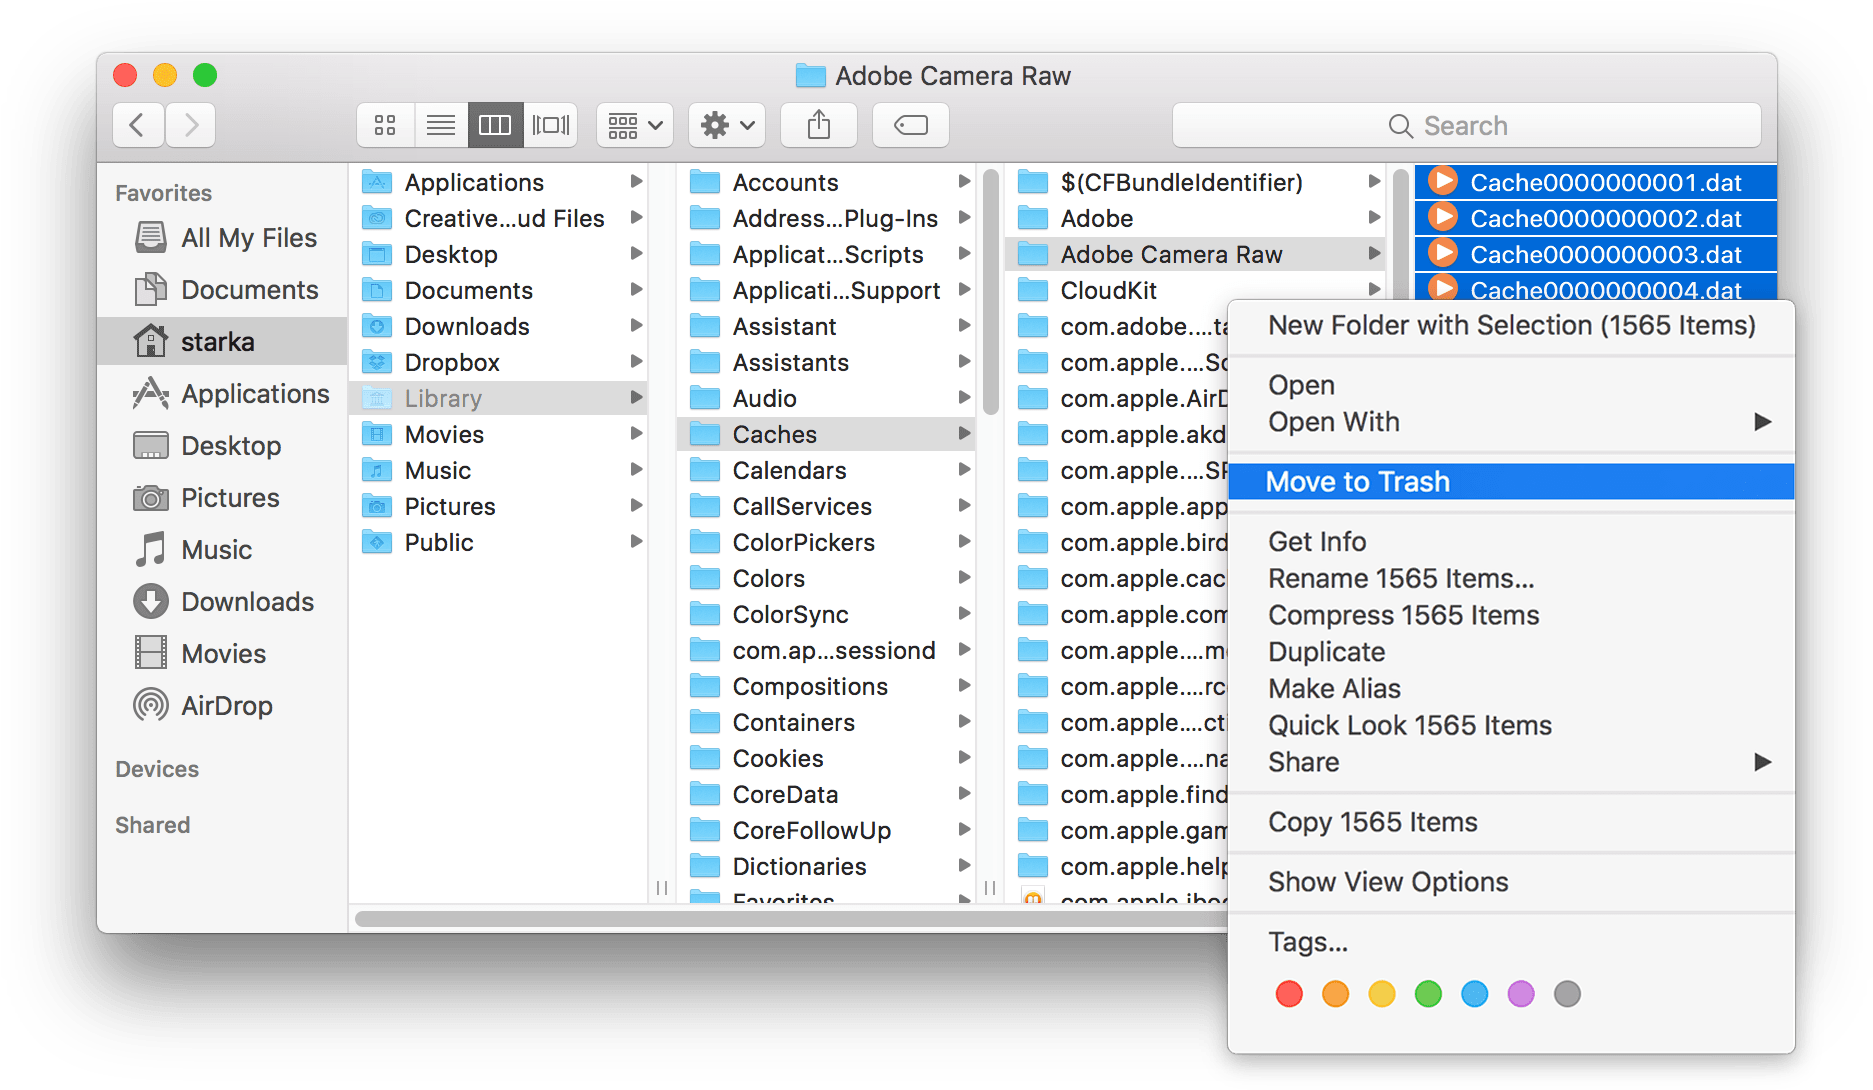Click the back navigation arrow
Viewport: 1873px width, 1090px height.
(x=138, y=124)
